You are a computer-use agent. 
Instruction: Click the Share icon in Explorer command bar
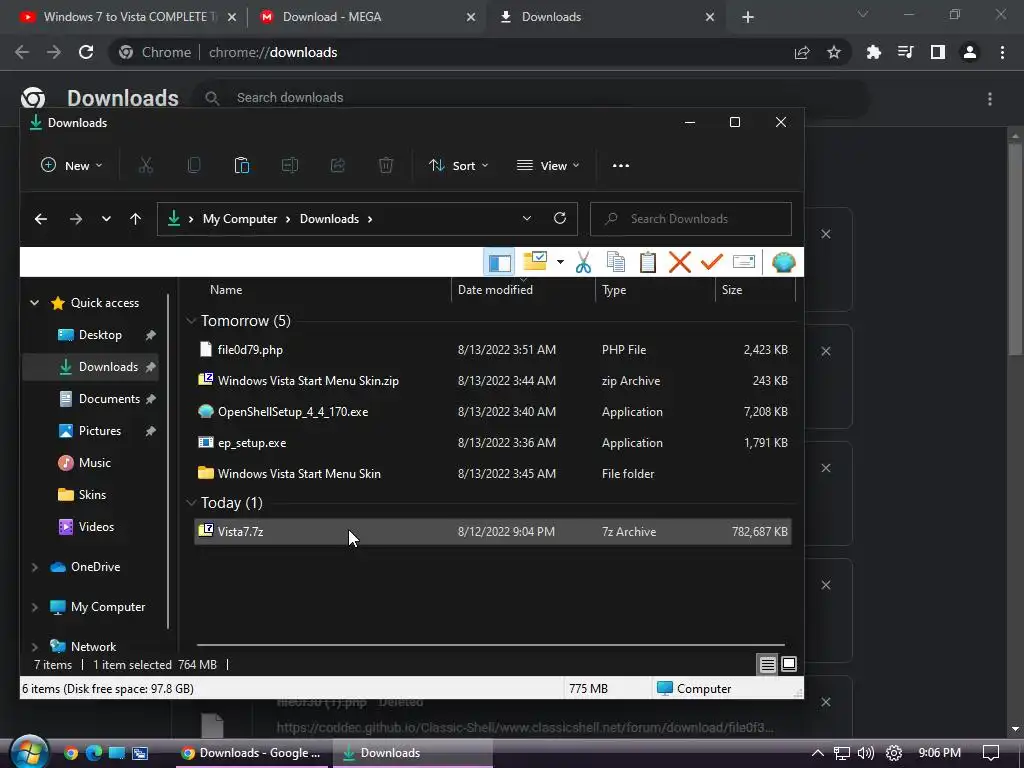click(x=338, y=166)
